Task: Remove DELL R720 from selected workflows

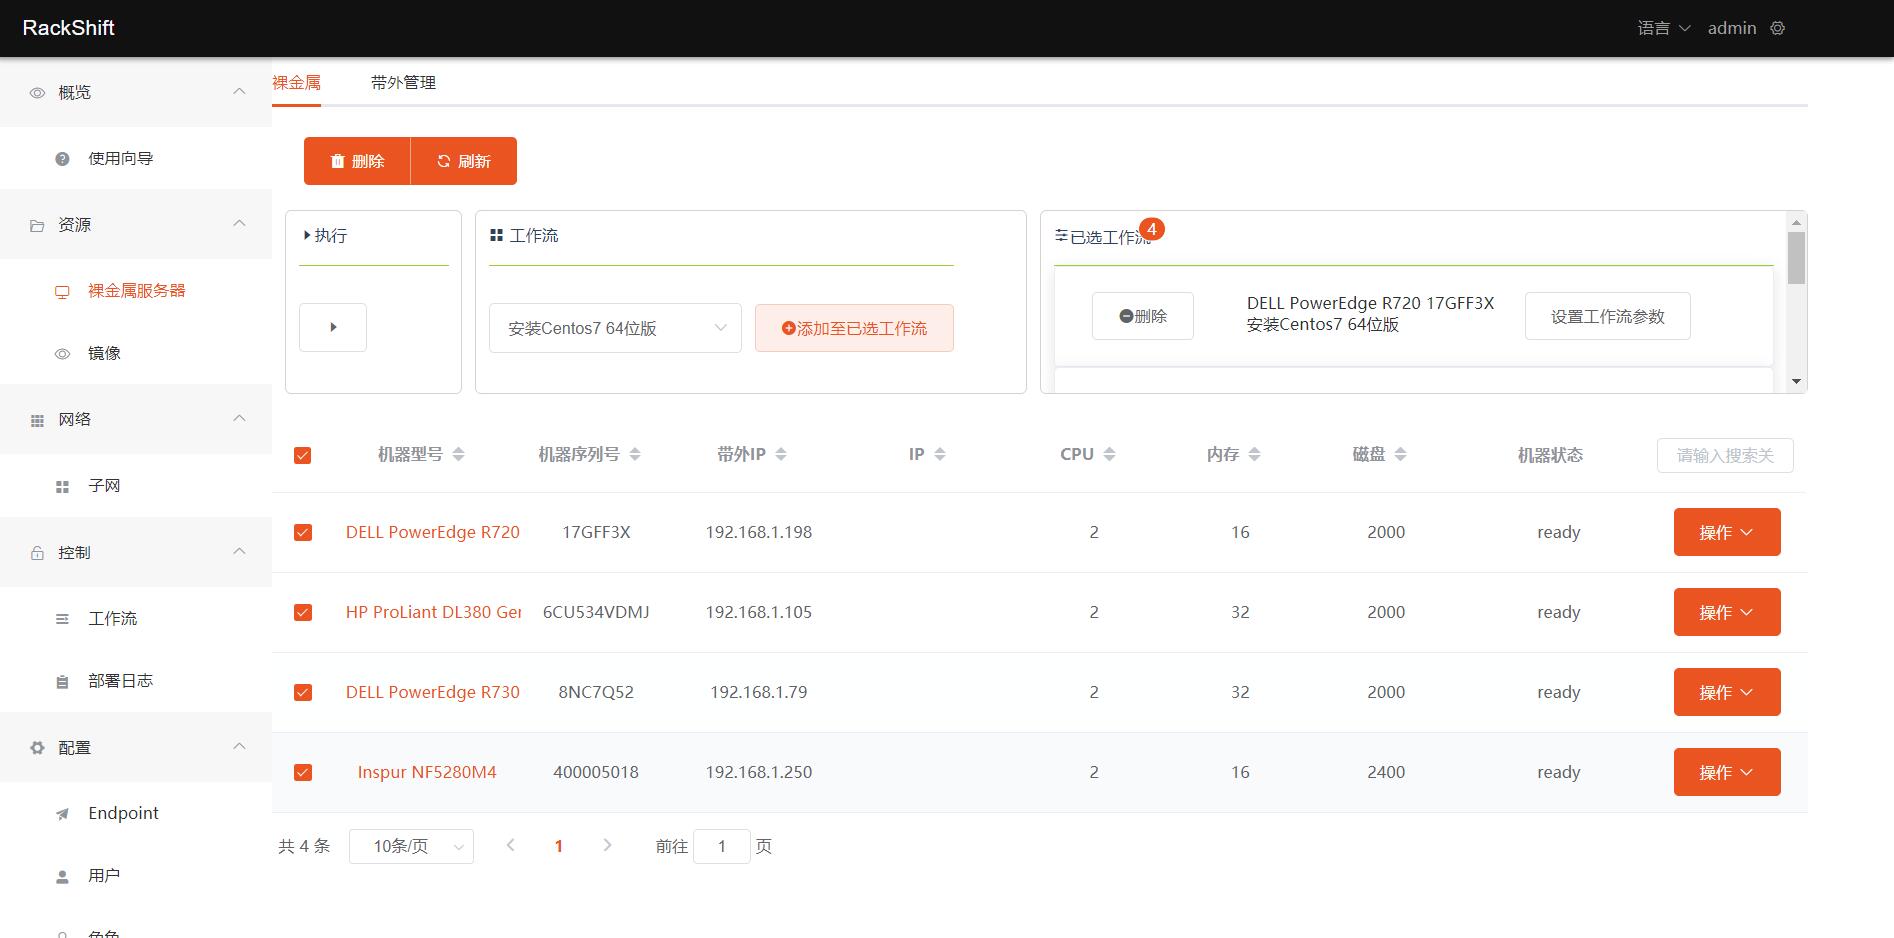Action: [x=1143, y=316]
